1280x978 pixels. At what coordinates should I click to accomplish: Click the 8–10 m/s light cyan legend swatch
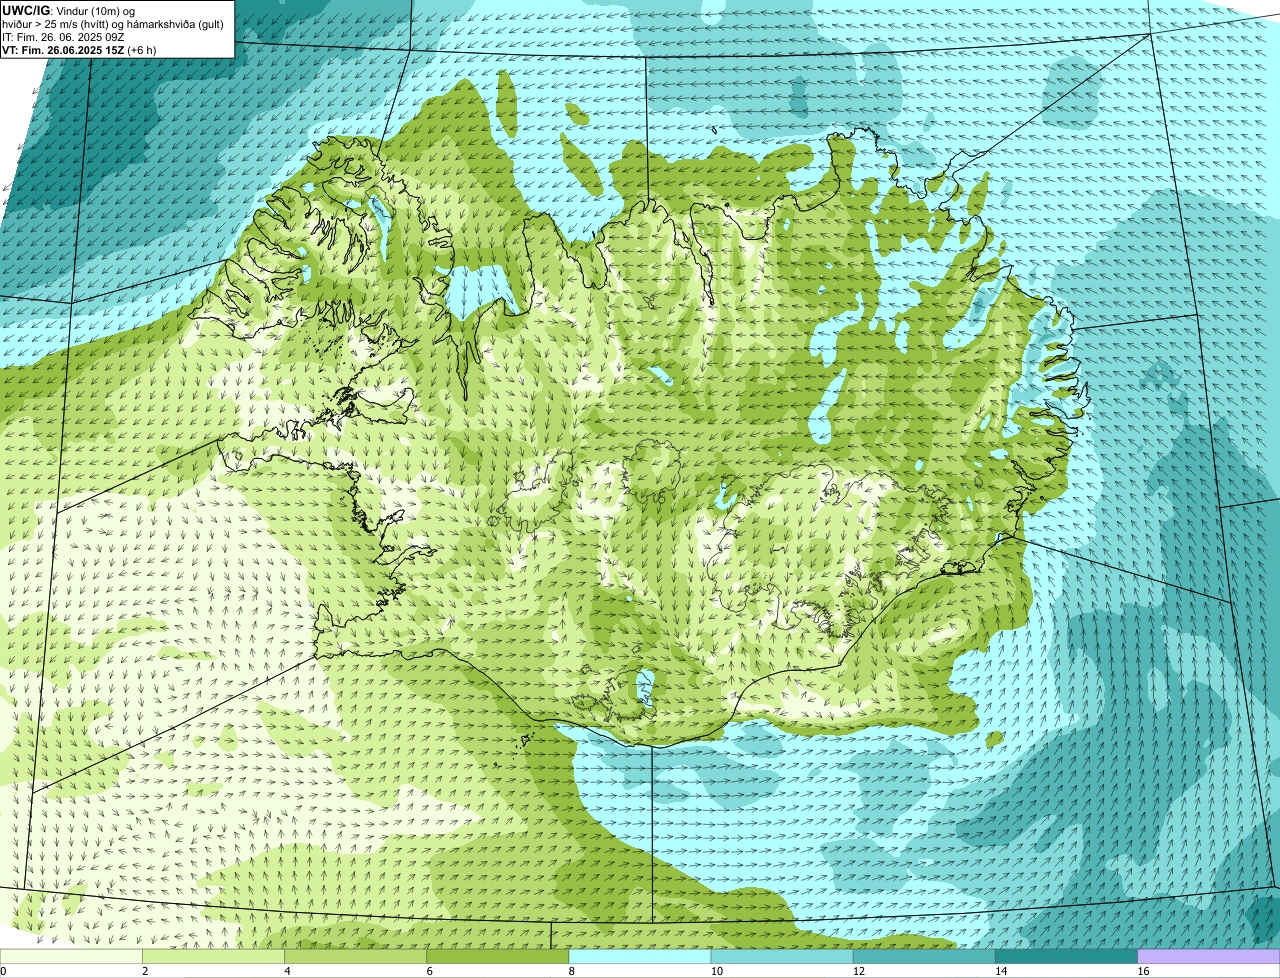640,957
